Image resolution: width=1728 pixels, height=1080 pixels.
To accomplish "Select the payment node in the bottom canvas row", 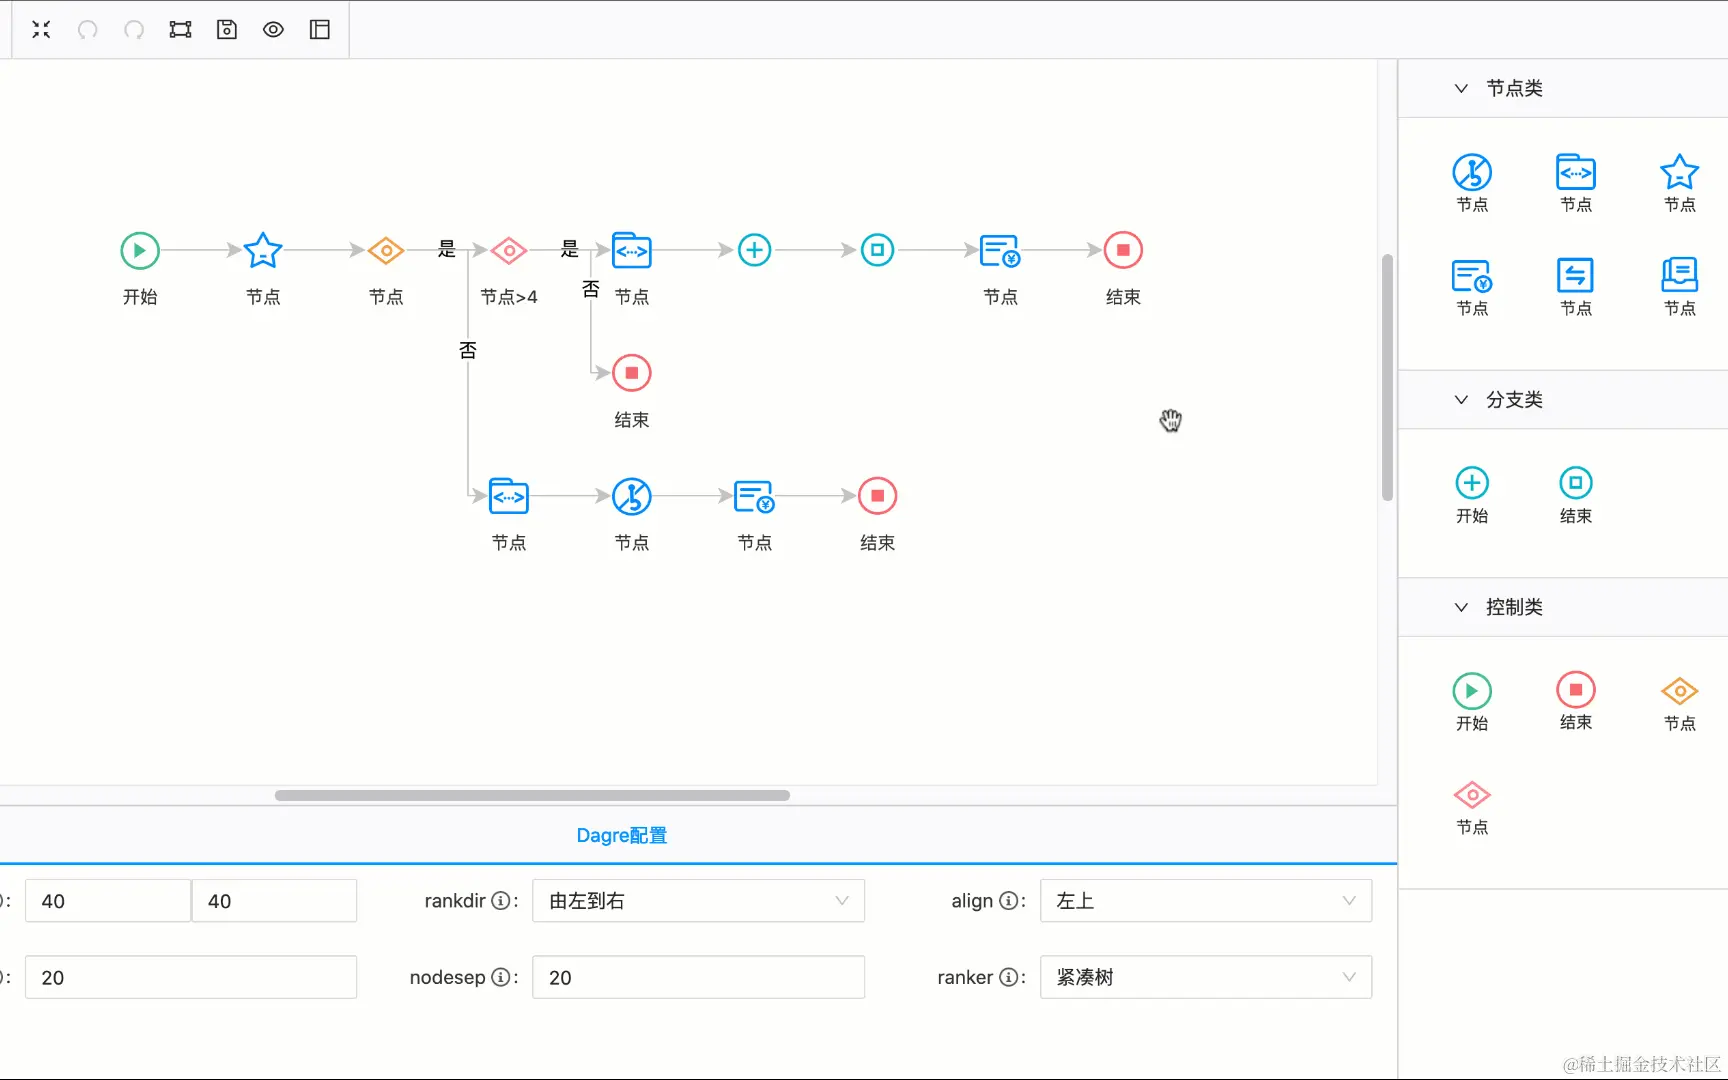I will tap(755, 496).
